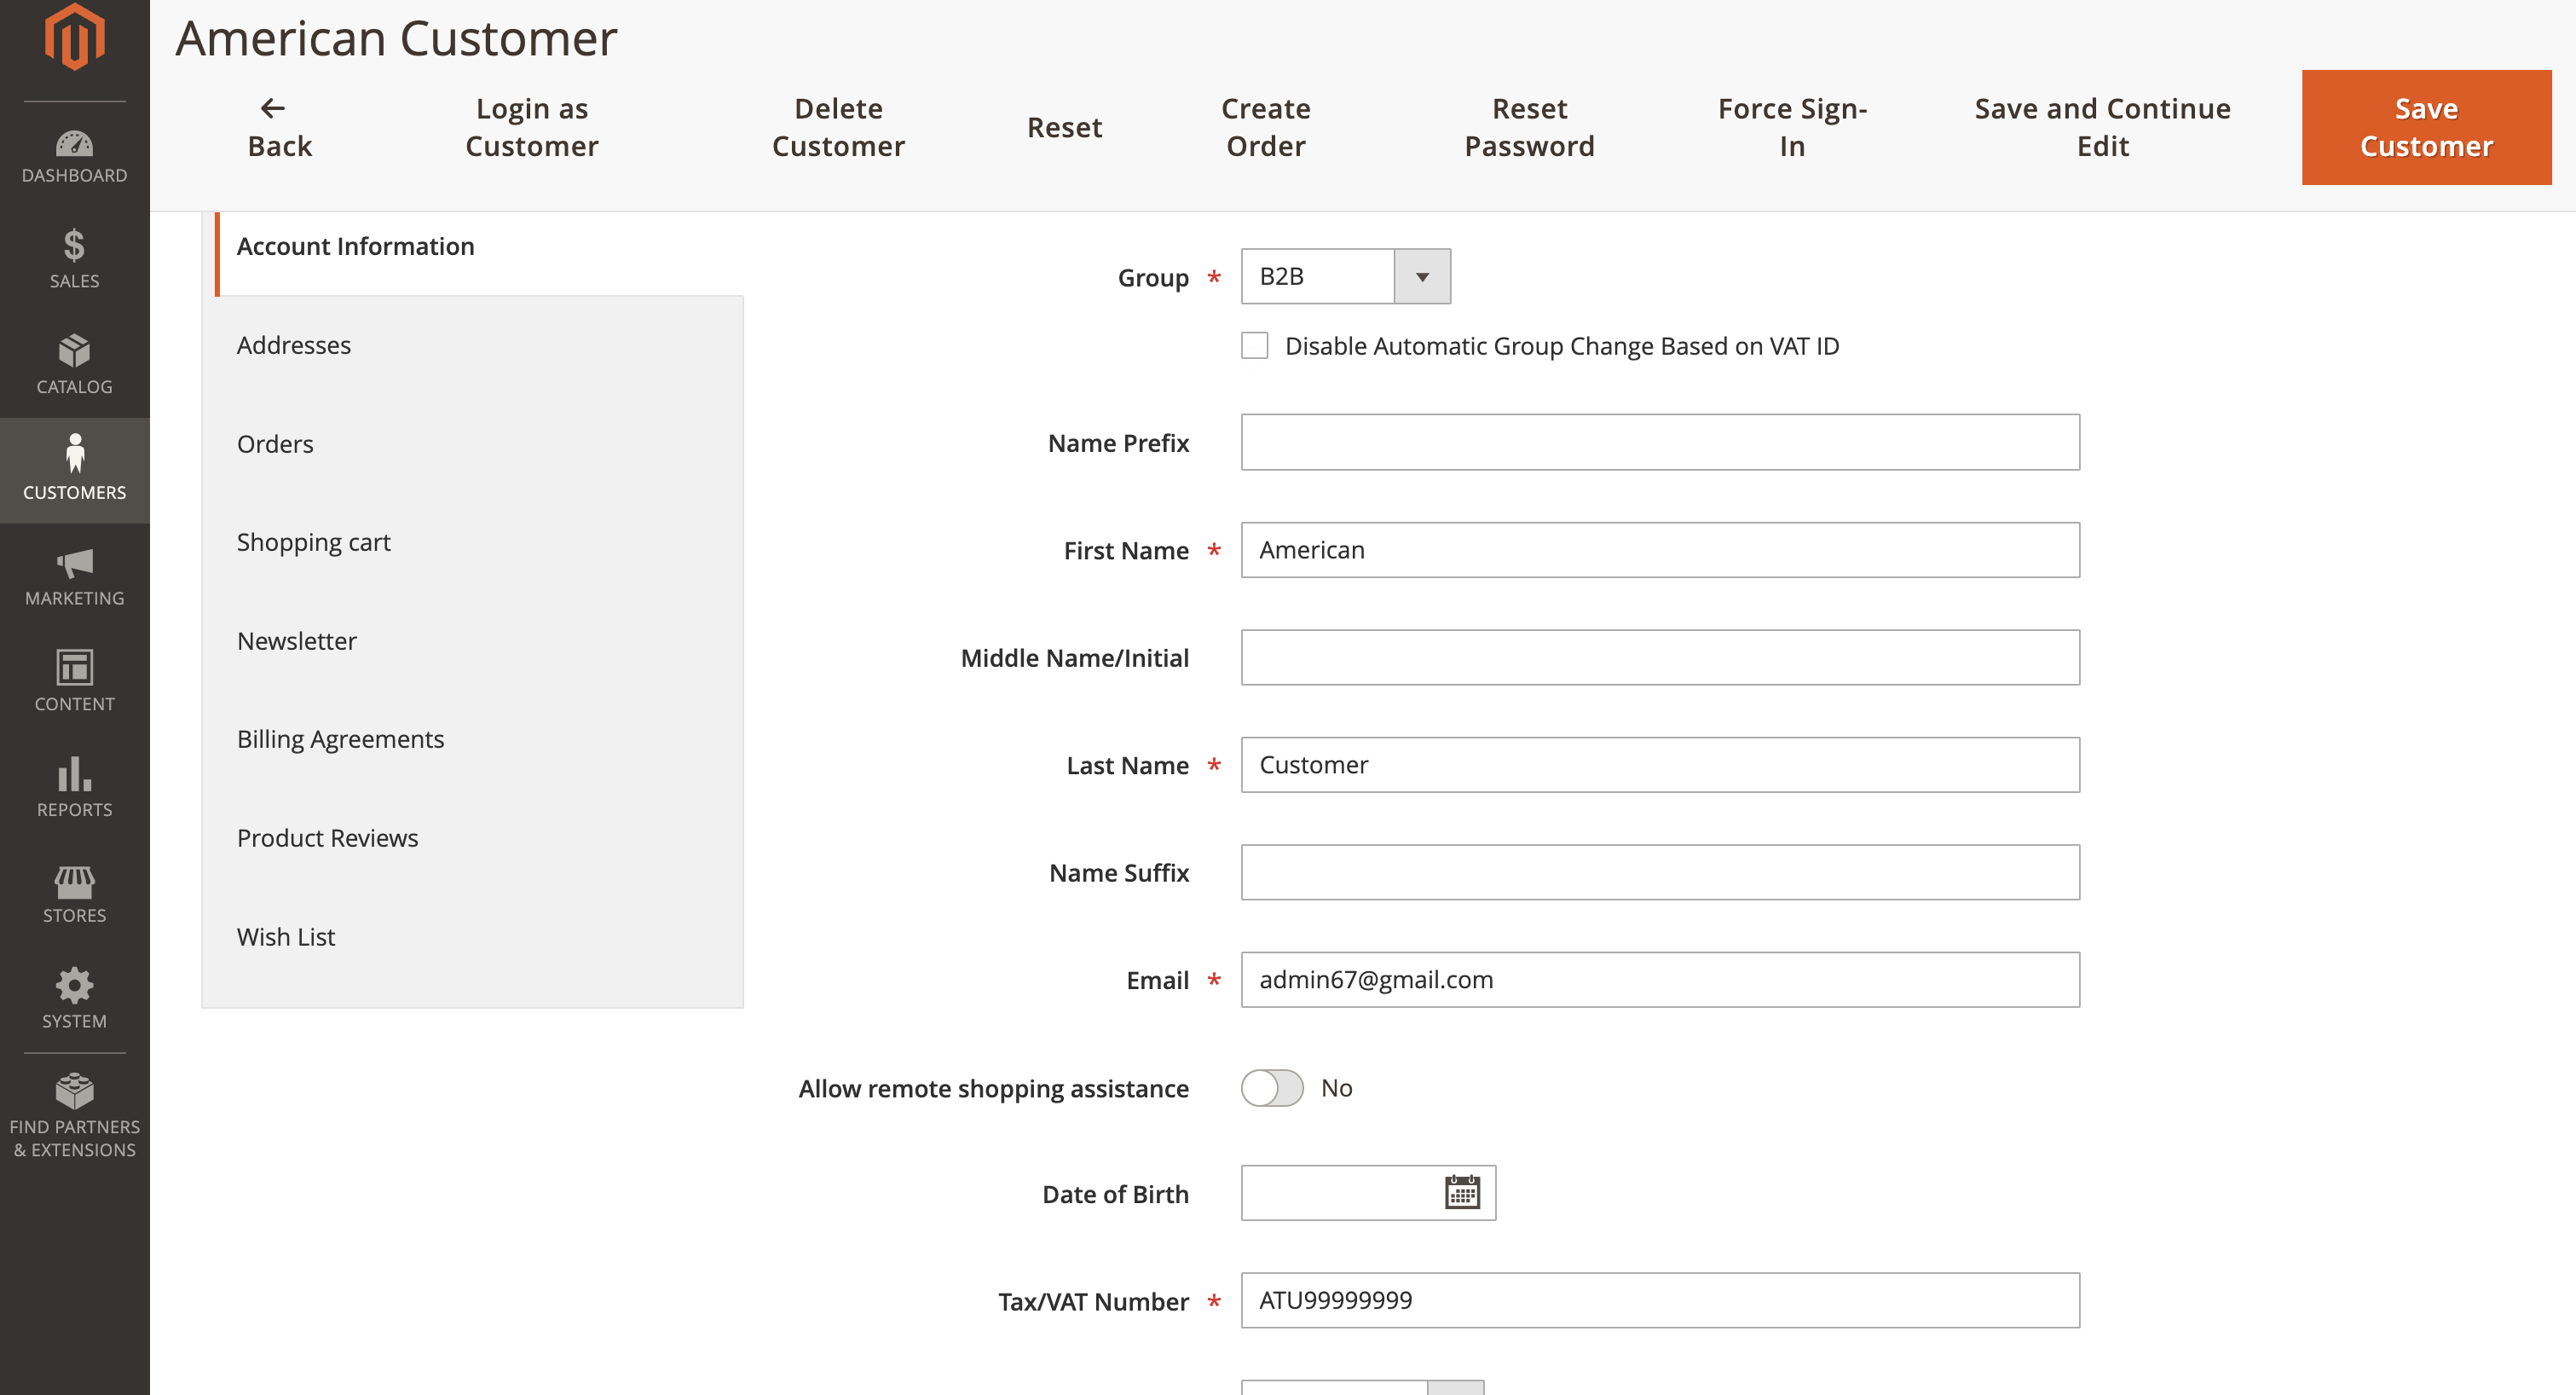The height and width of the screenshot is (1395, 2576).
Task: Switch to the Addresses tab
Action: [294, 344]
